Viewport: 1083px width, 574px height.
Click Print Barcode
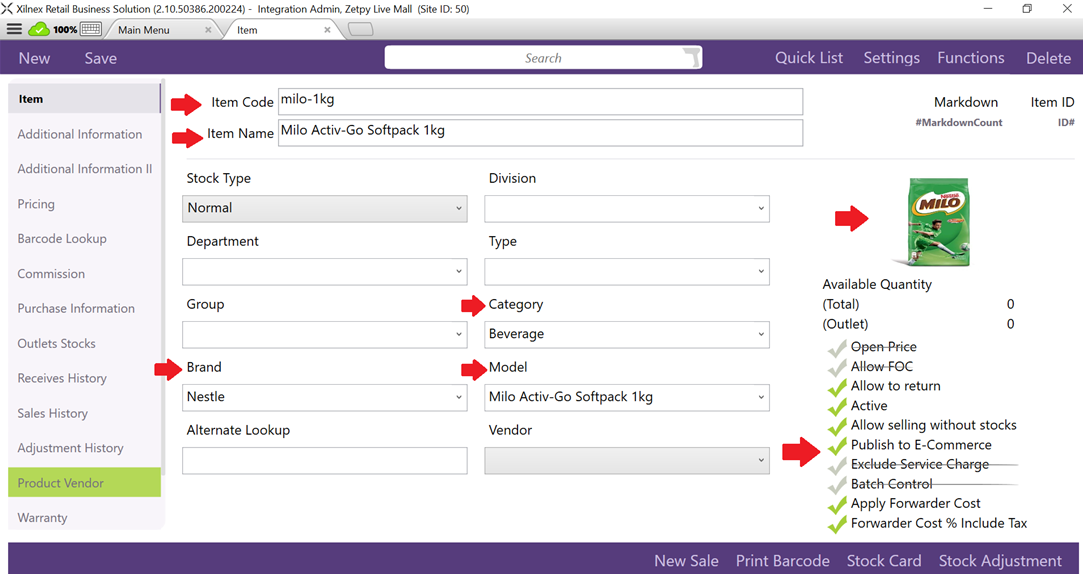(783, 560)
